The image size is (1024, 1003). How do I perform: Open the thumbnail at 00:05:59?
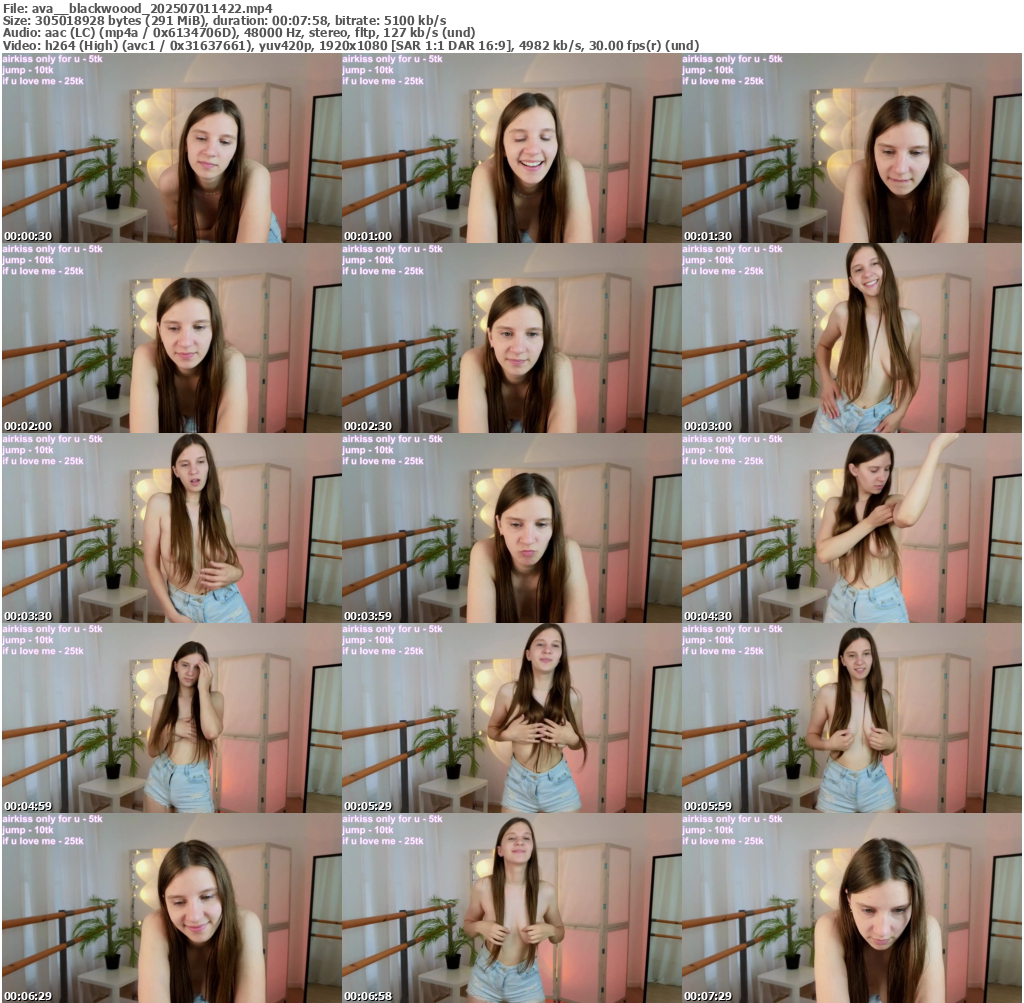coord(851,718)
